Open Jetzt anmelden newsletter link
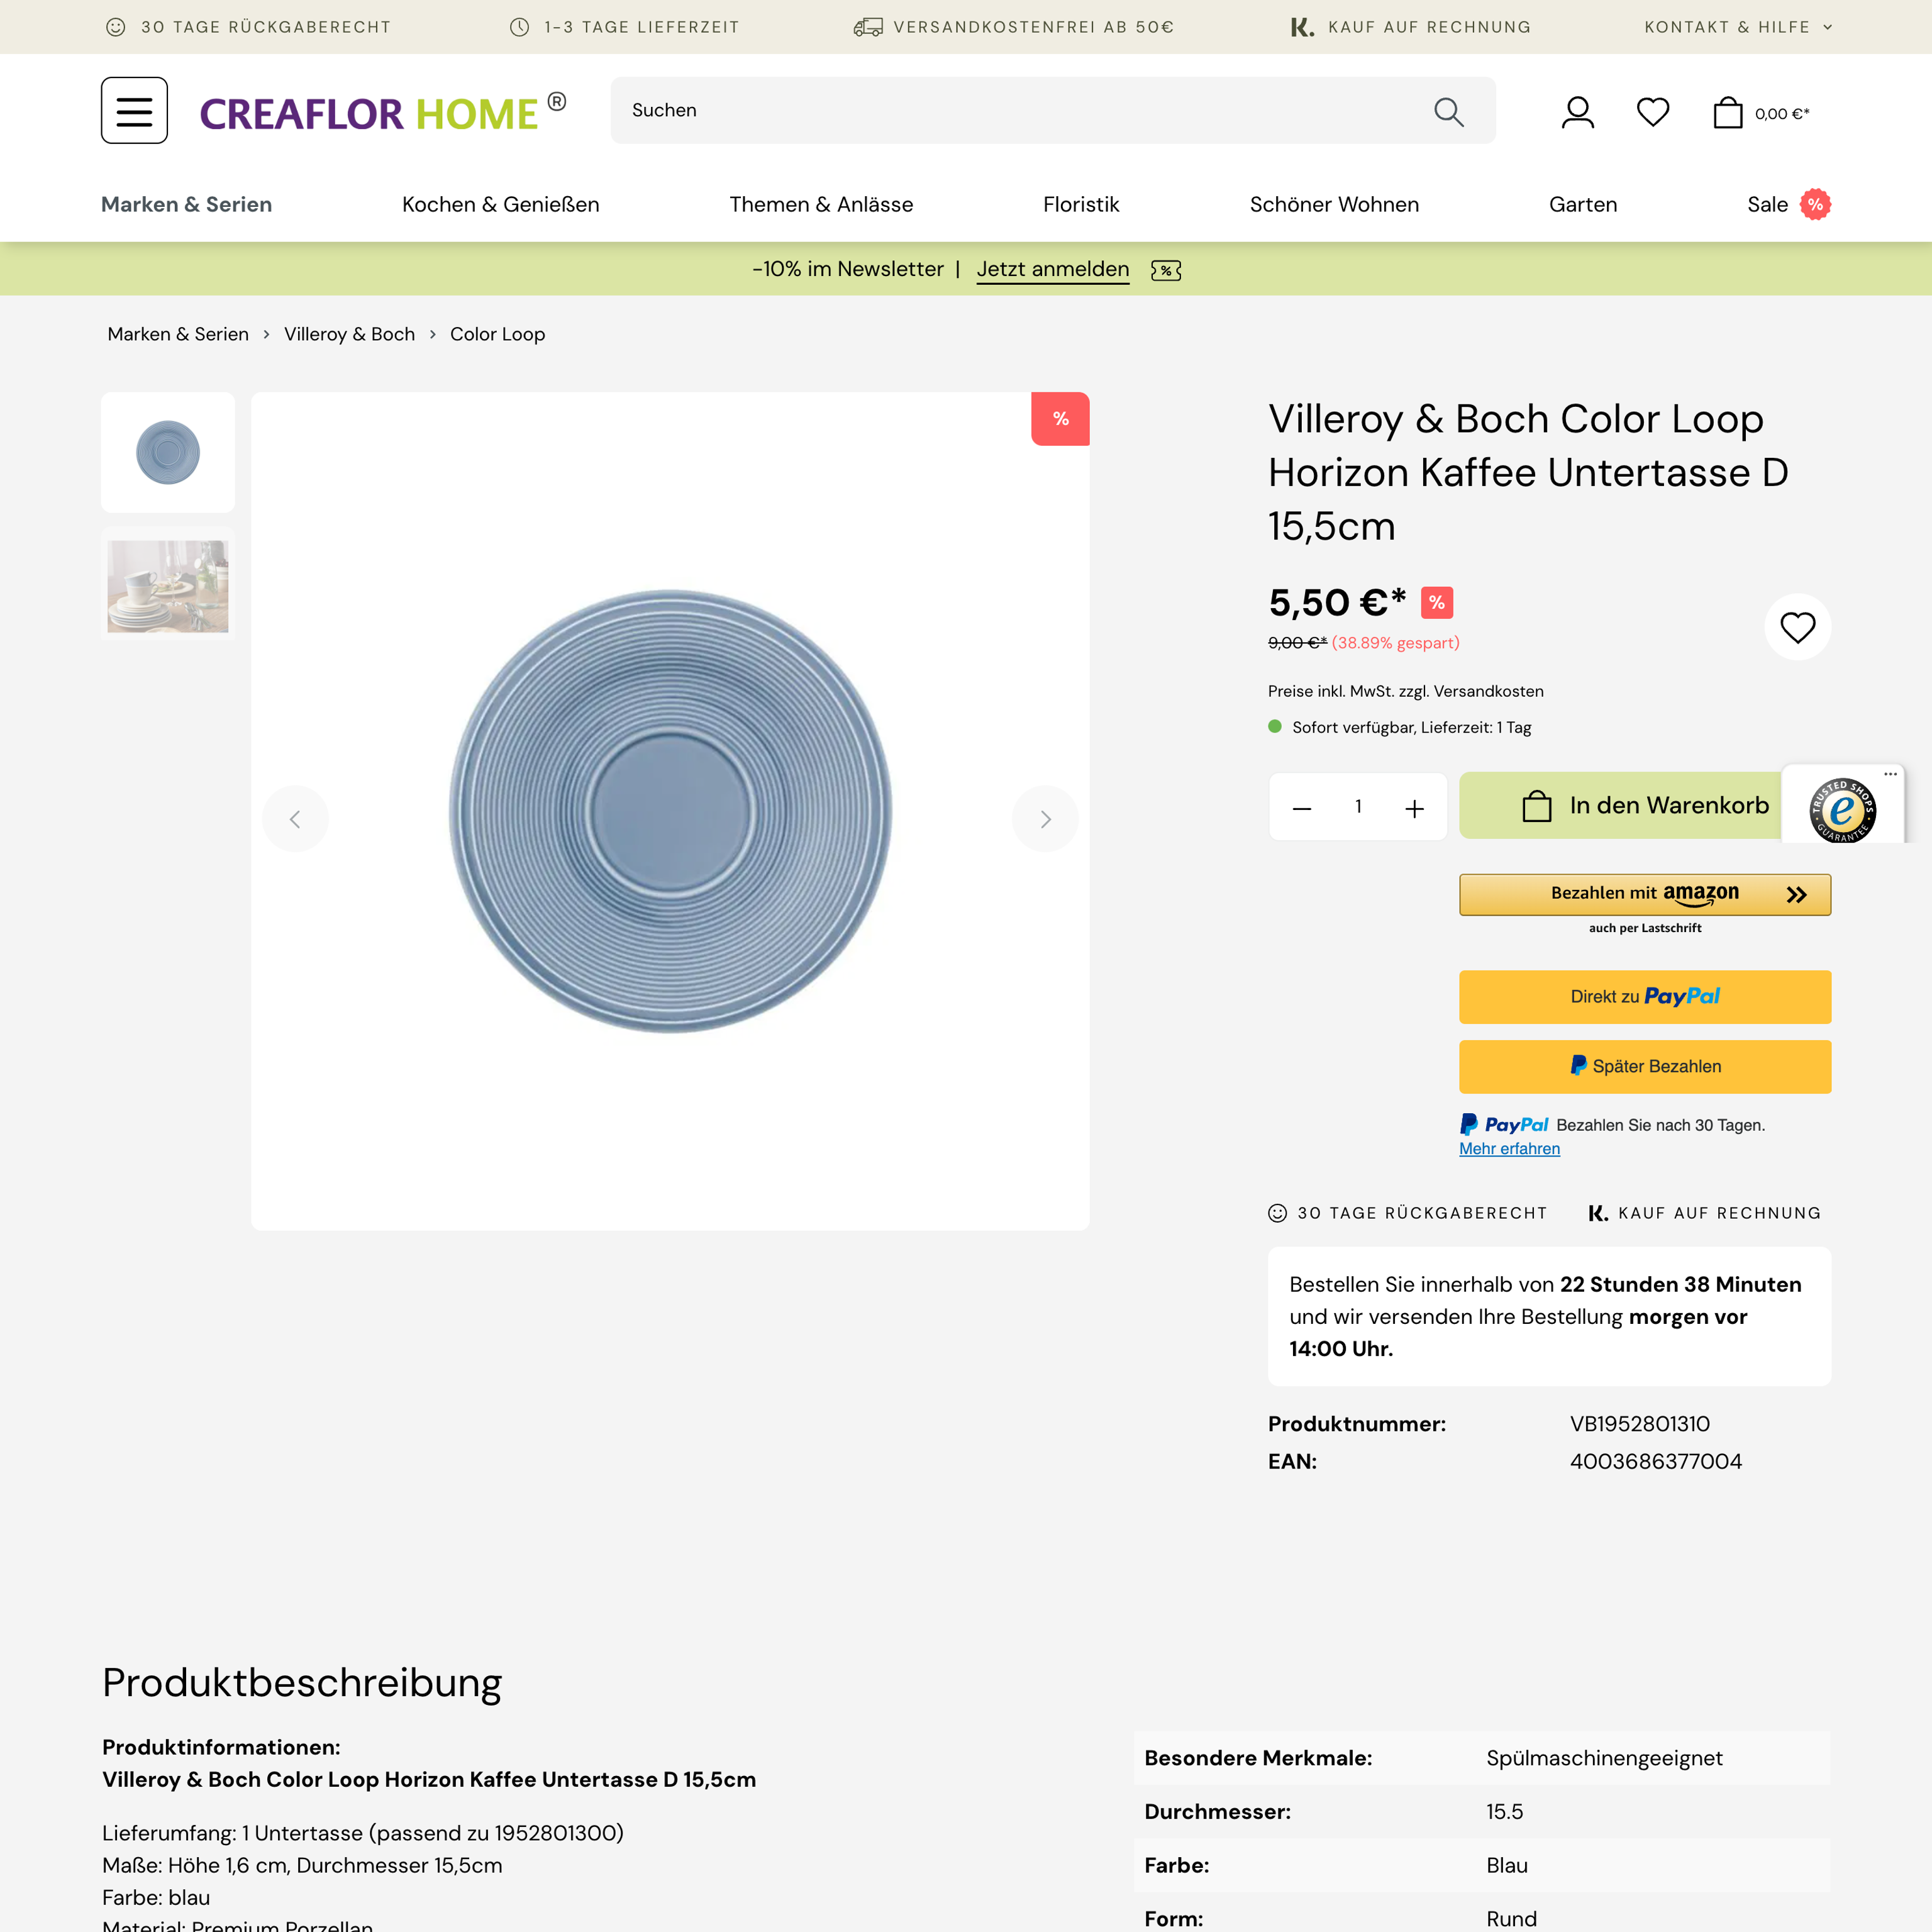Image resolution: width=1932 pixels, height=1932 pixels. pyautogui.click(x=1052, y=269)
